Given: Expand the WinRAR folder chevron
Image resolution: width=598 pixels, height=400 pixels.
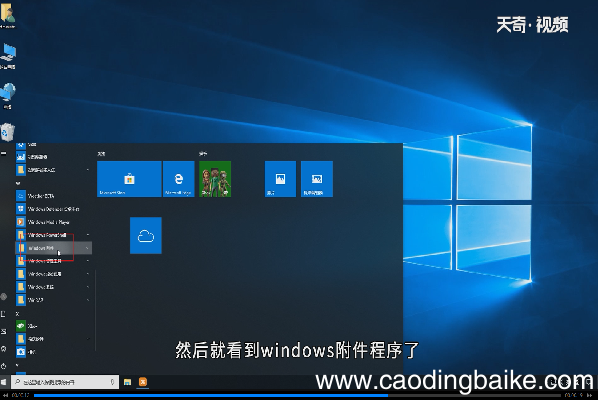Looking at the screenshot, I should click(87, 300).
